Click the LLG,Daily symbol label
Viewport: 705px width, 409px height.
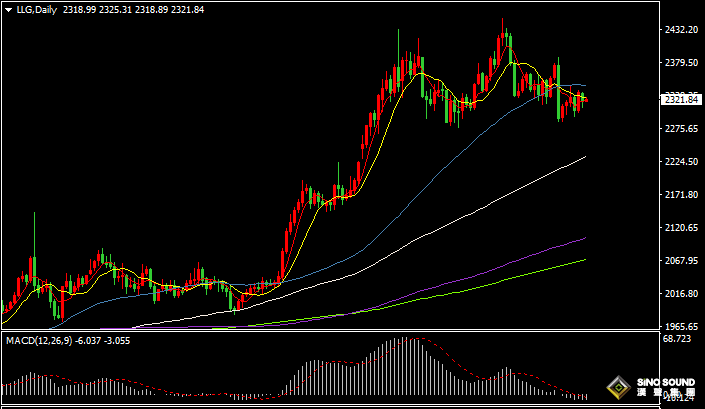[36, 9]
